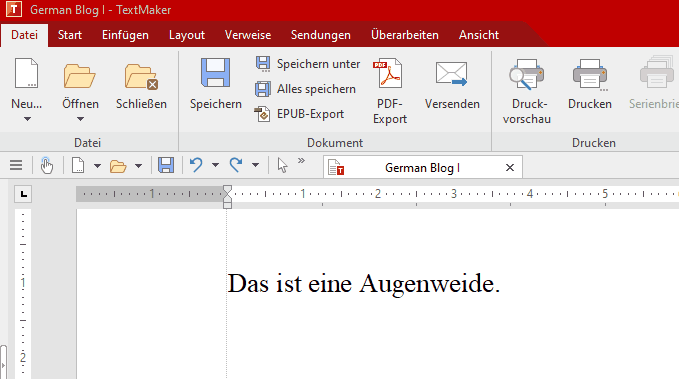Expand the redo history dropdown
The height and width of the screenshot is (379, 679).
[x=255, y=165]
